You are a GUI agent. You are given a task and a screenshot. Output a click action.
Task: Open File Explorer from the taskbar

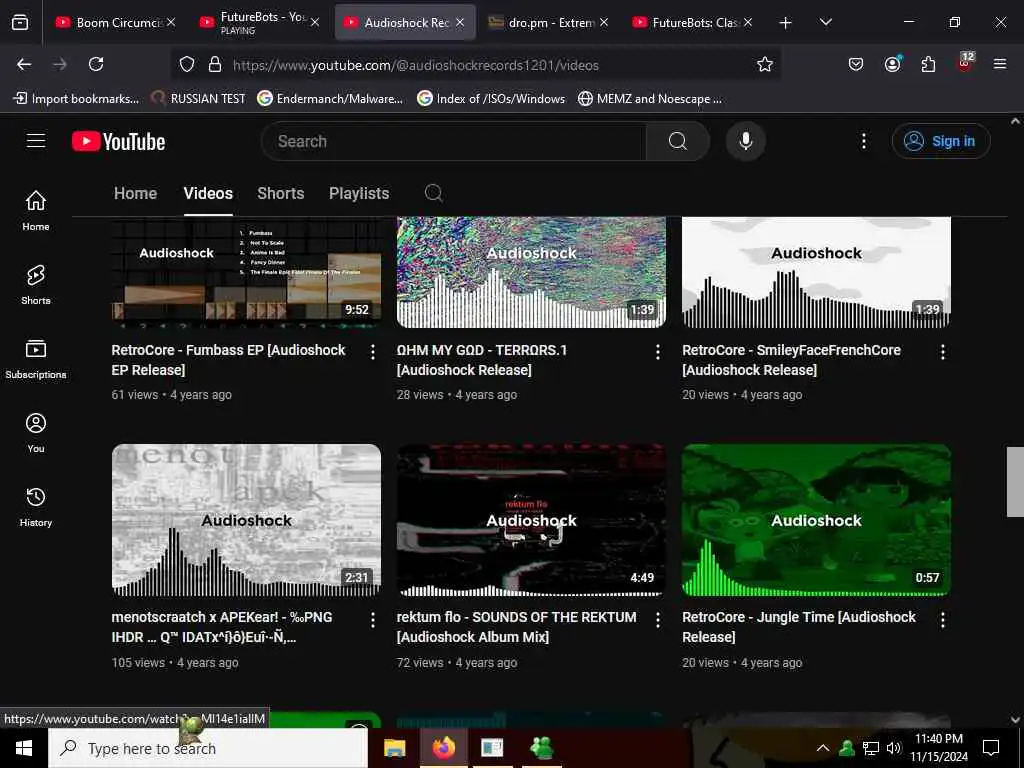coord(394,748)
